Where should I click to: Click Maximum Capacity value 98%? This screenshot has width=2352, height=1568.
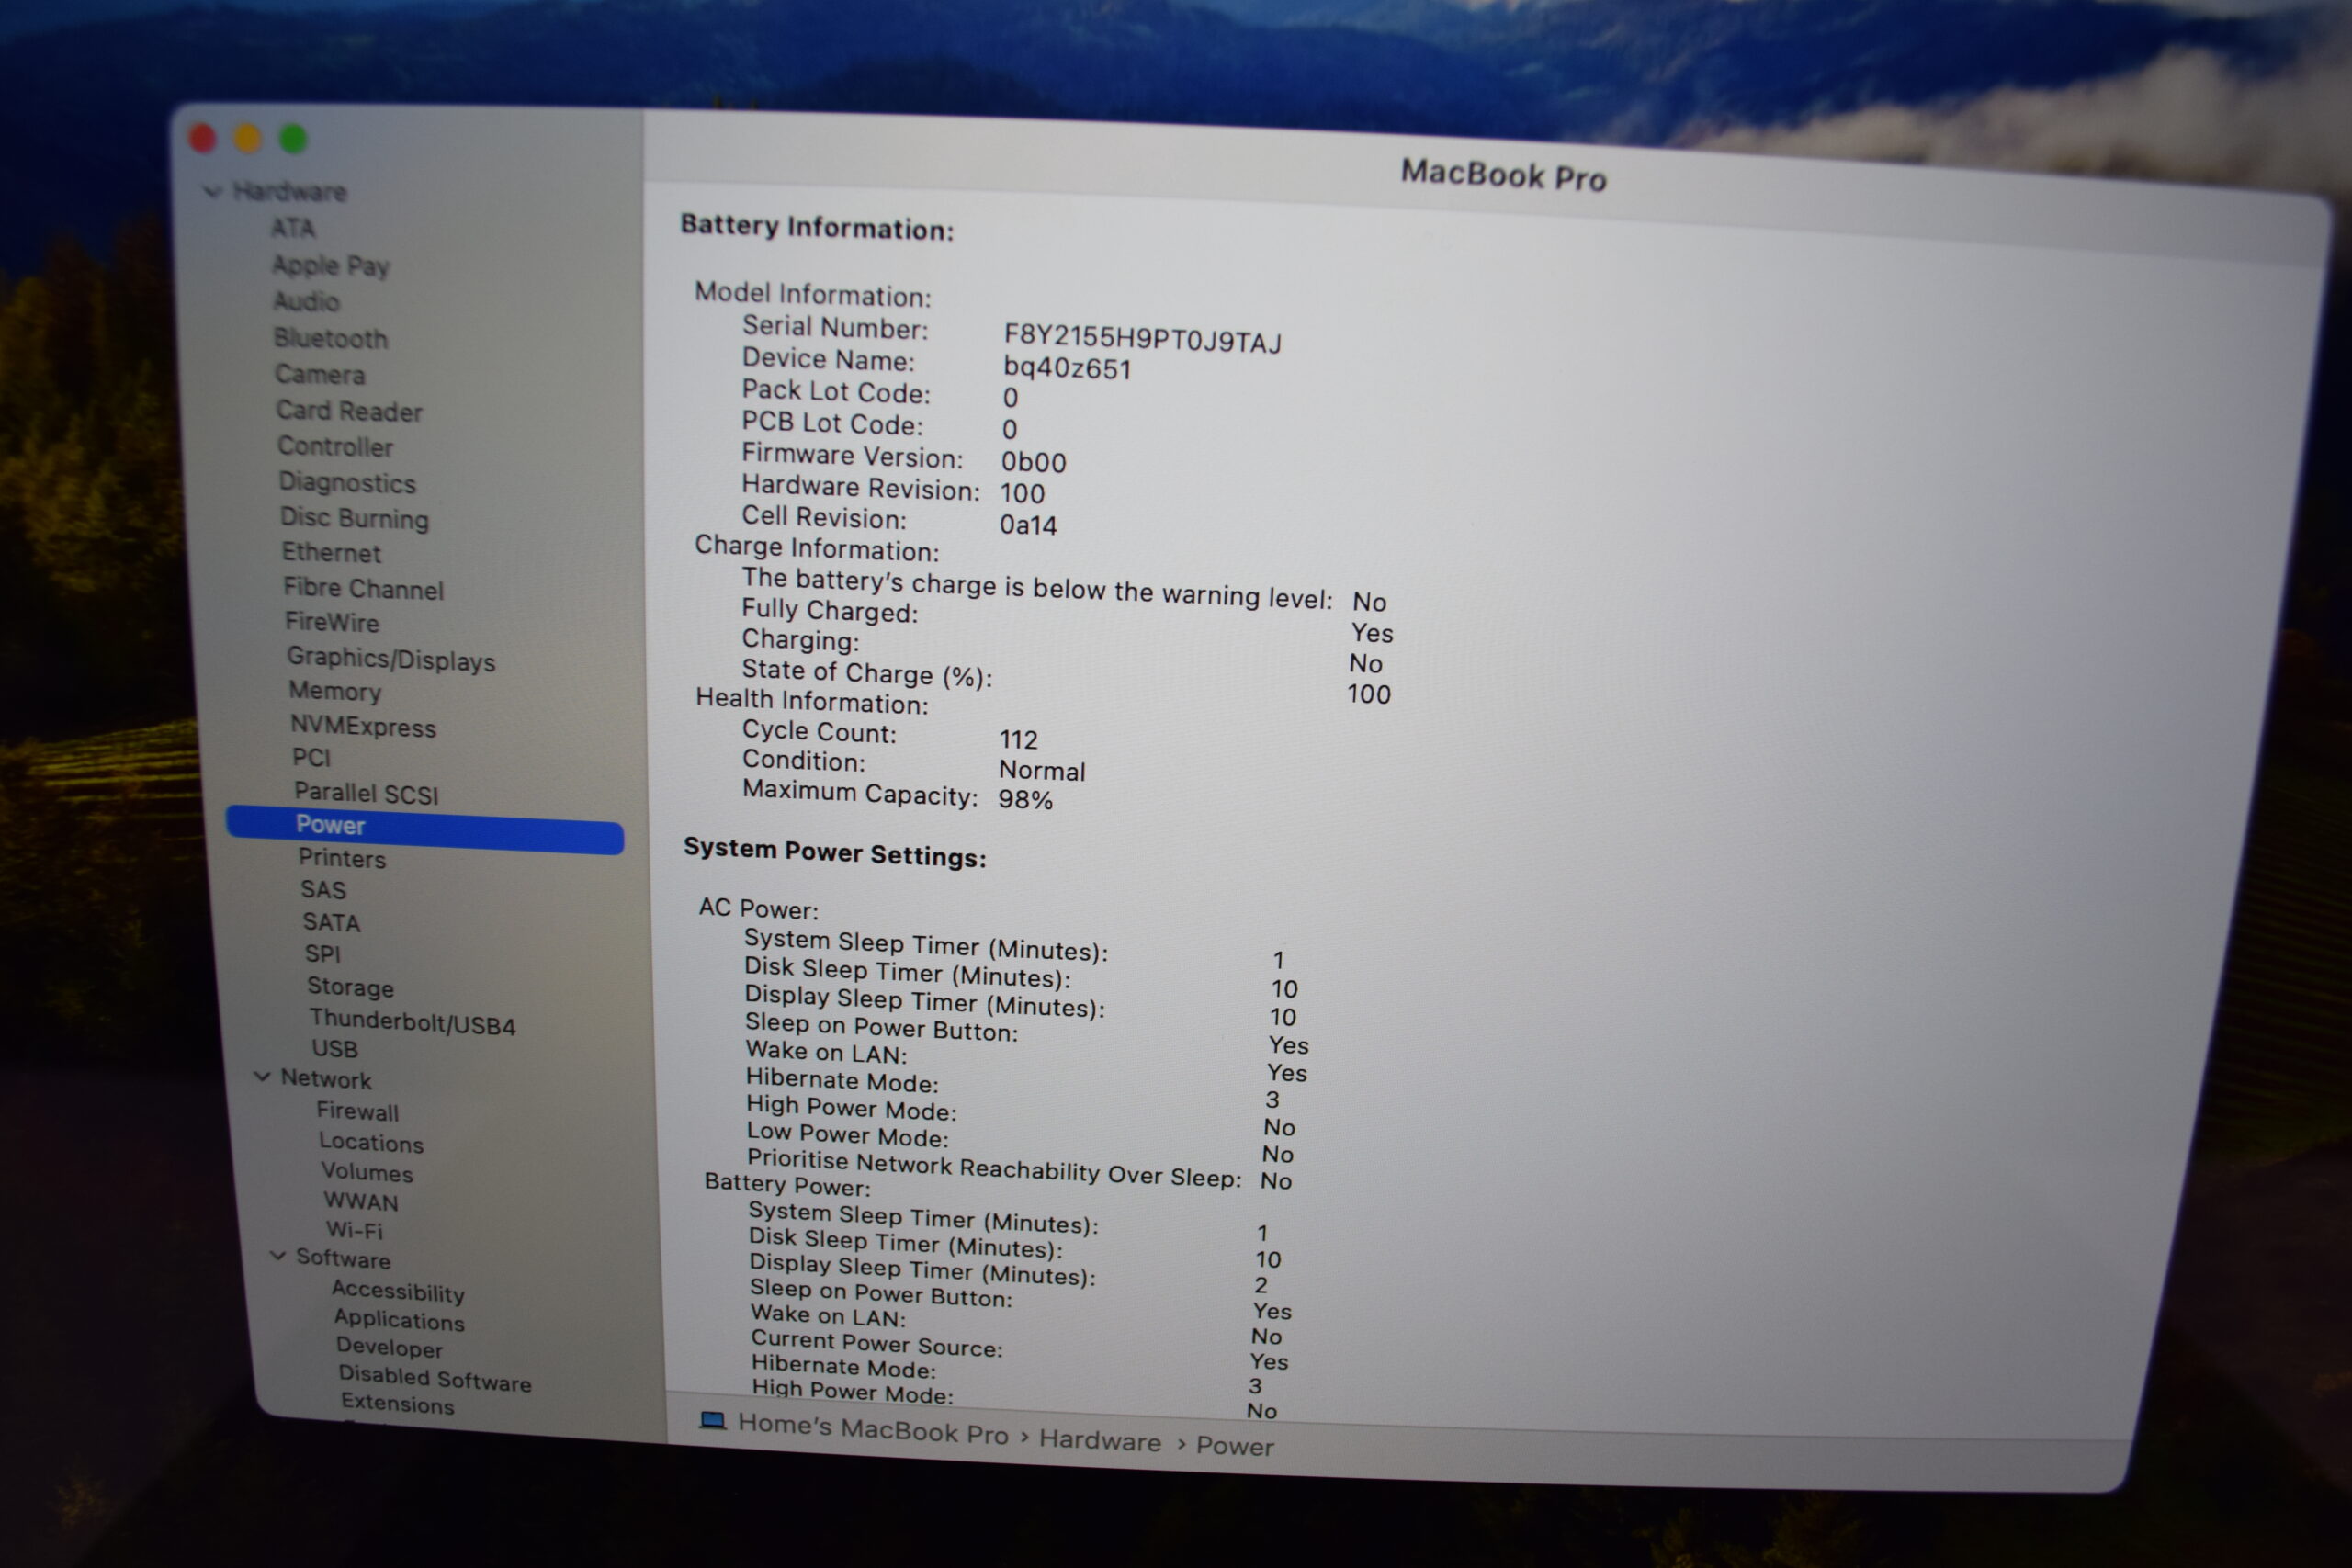tap(1025, 799)
